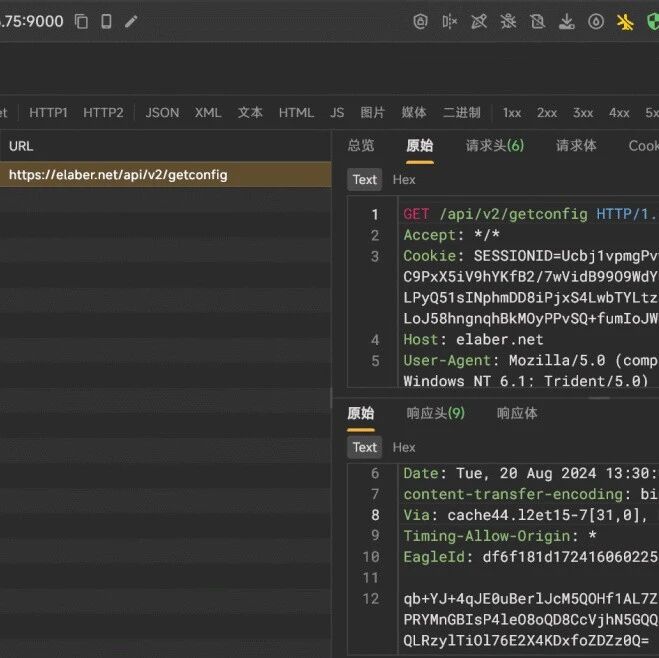Filter traffic by 媒体 type
Viewport: 659px width, 658px height.
tap(414, 113)
